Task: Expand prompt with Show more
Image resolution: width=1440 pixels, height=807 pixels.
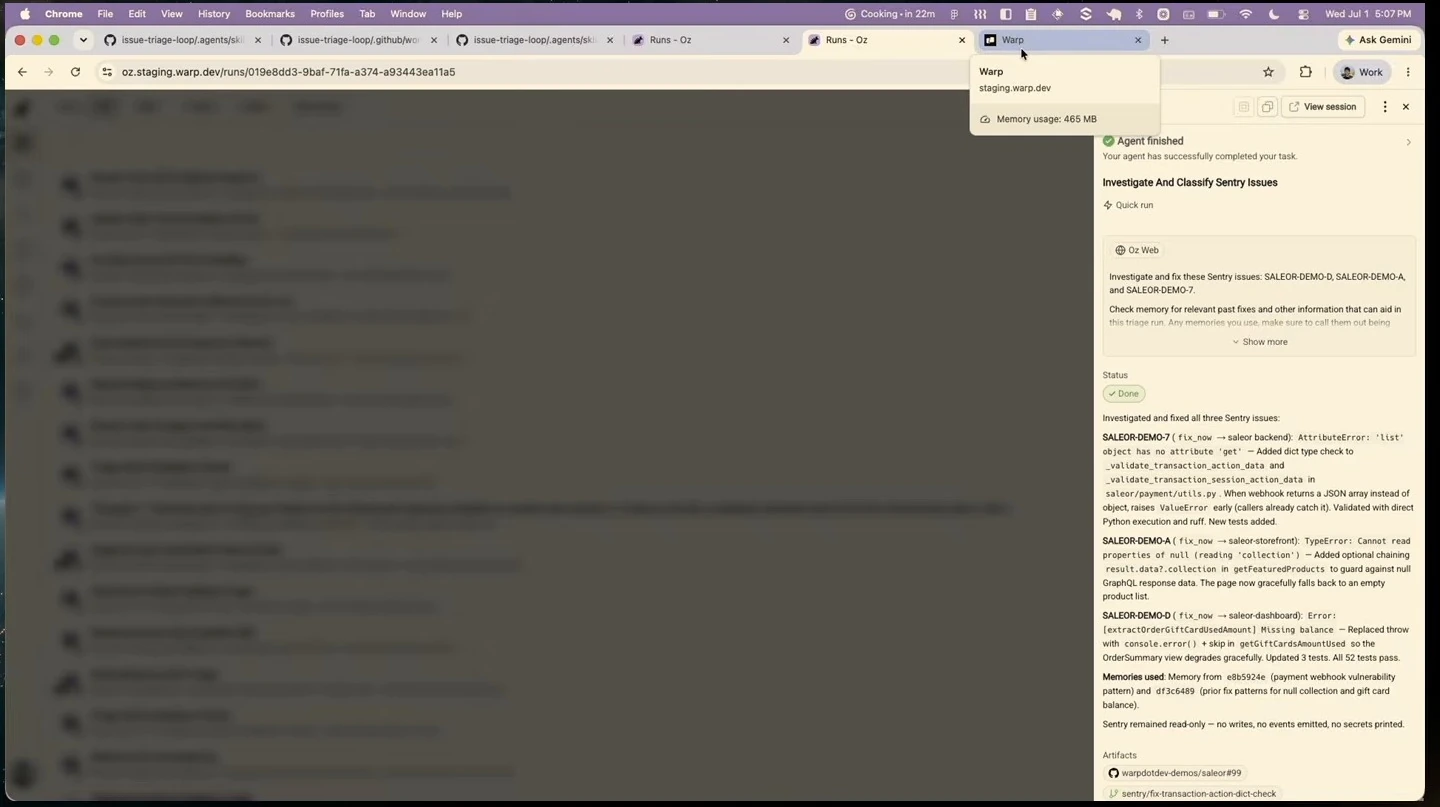Action: pos(1260,342)
